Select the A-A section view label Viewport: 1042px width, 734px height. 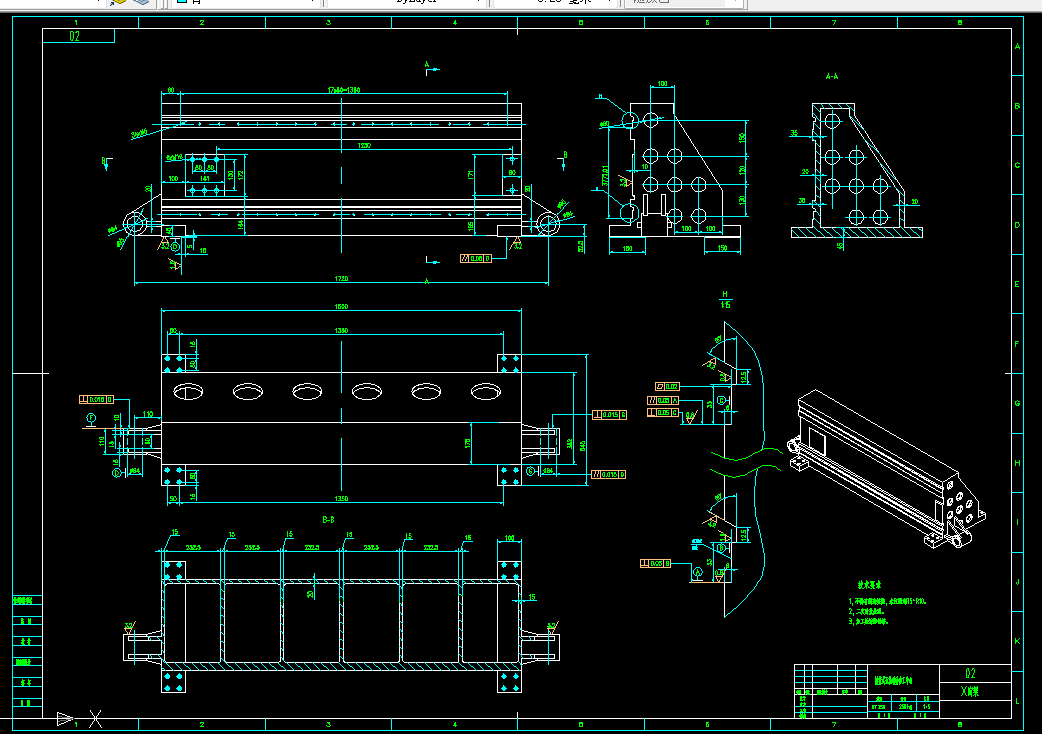[x=832, y=76]
